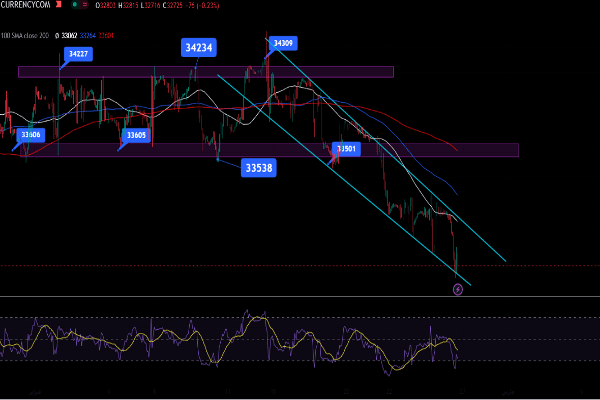Click the 33606 price callout
Image resolution: width=600 pixels, height=400 pixels.
30,135
